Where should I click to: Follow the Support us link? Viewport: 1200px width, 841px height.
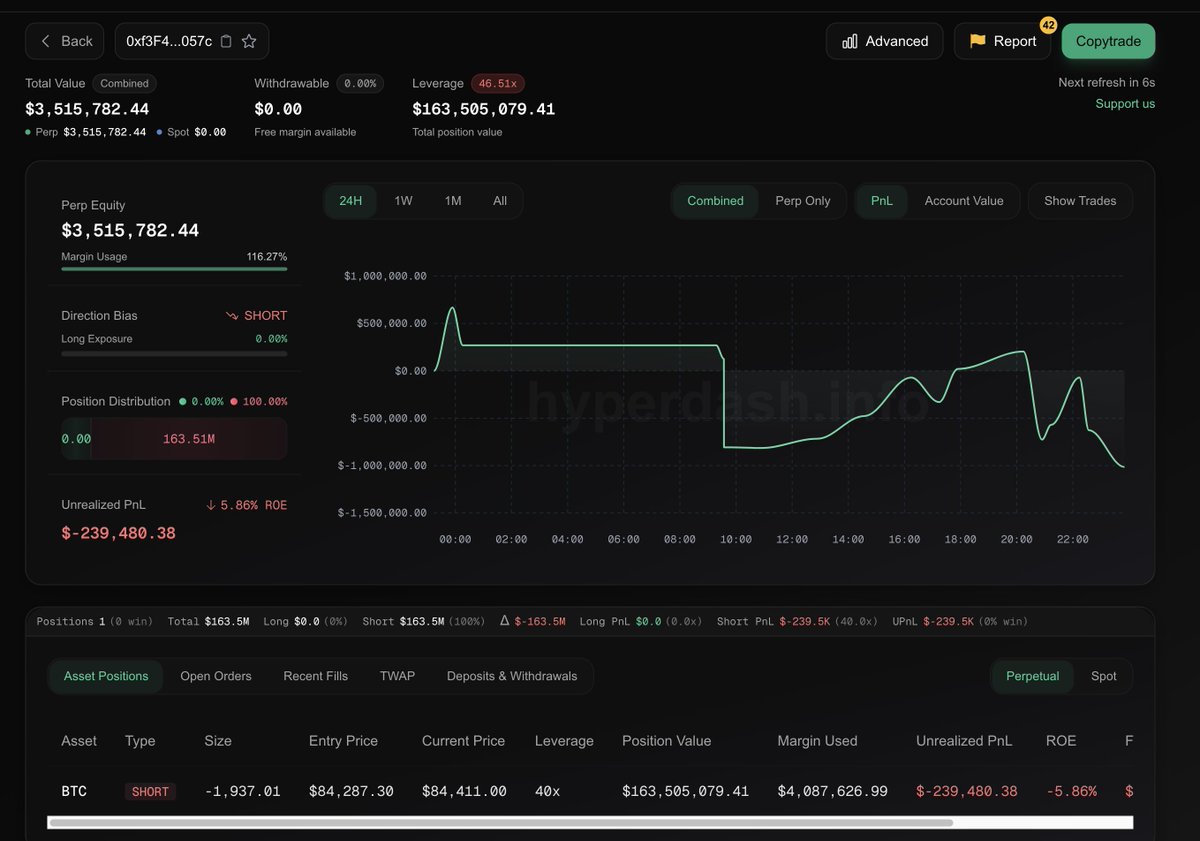tap(1125, 104)
